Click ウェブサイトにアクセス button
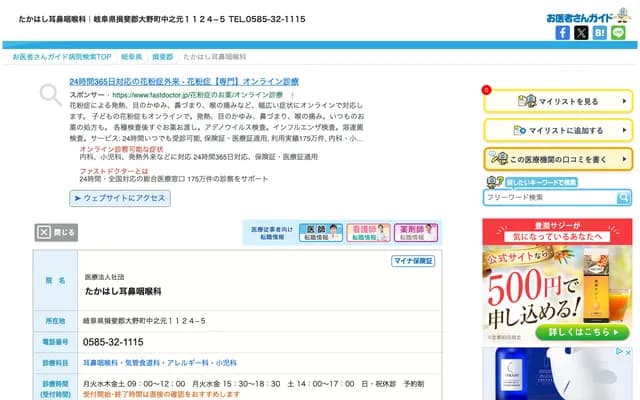 [120, 198]
